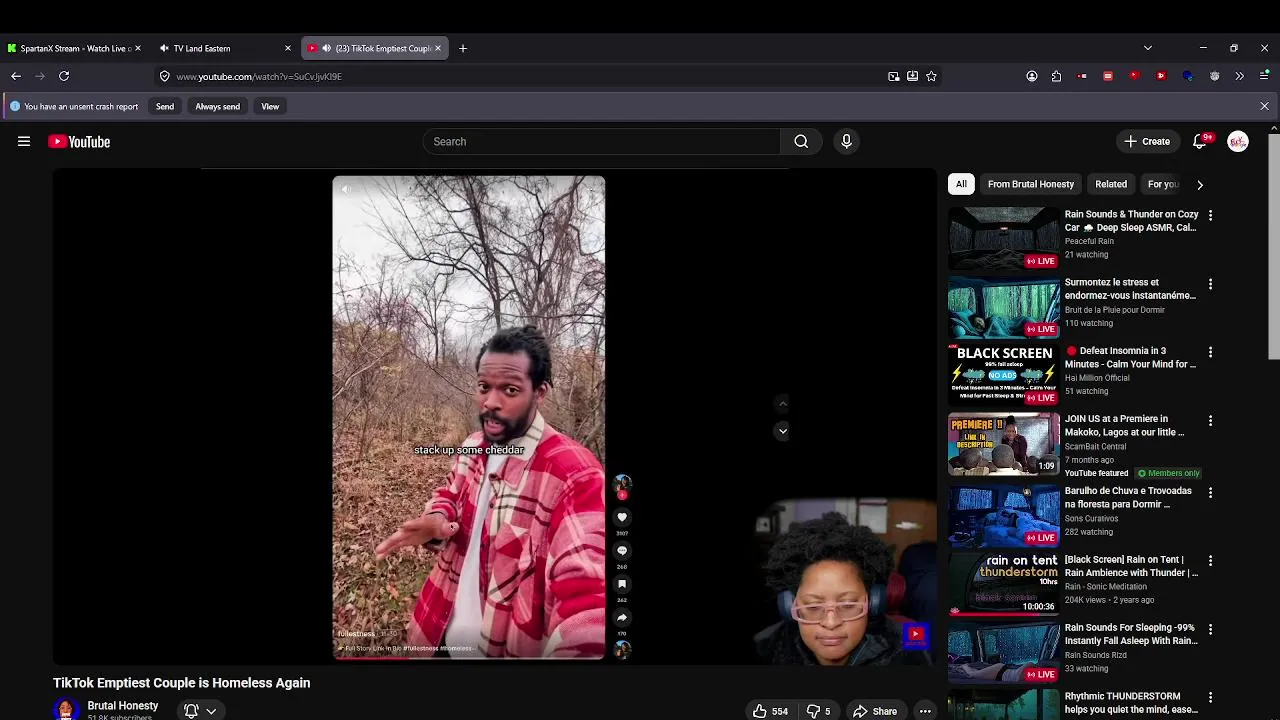This screenshot has height=720, width=1280.
Task: Click the install-app address bar icon
Action: (912, 76)
